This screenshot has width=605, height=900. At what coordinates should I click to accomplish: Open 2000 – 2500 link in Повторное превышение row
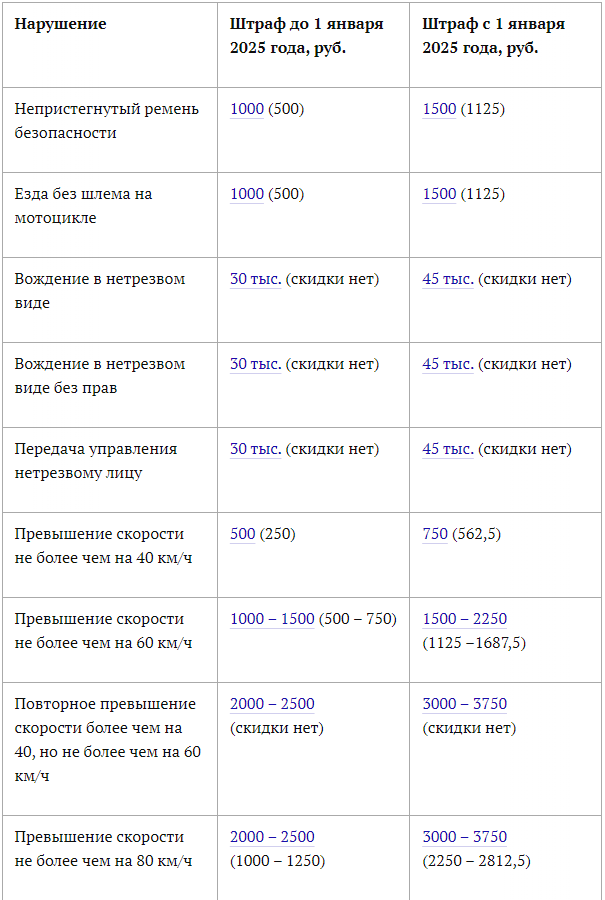[x=272, y=703]
